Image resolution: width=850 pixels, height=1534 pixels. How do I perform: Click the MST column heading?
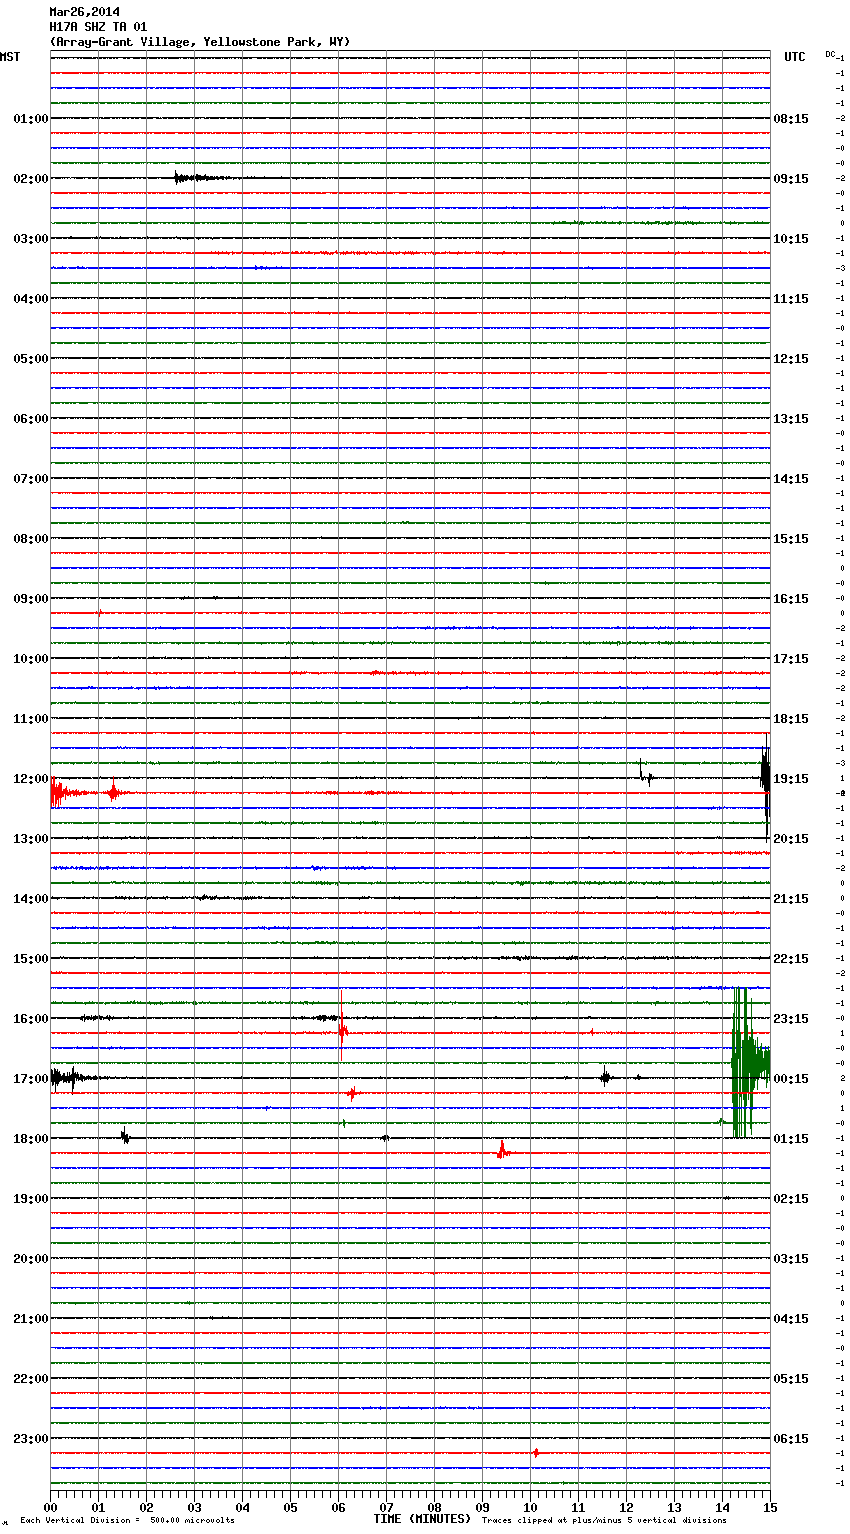pyautogui.click(x=10, y=57)
